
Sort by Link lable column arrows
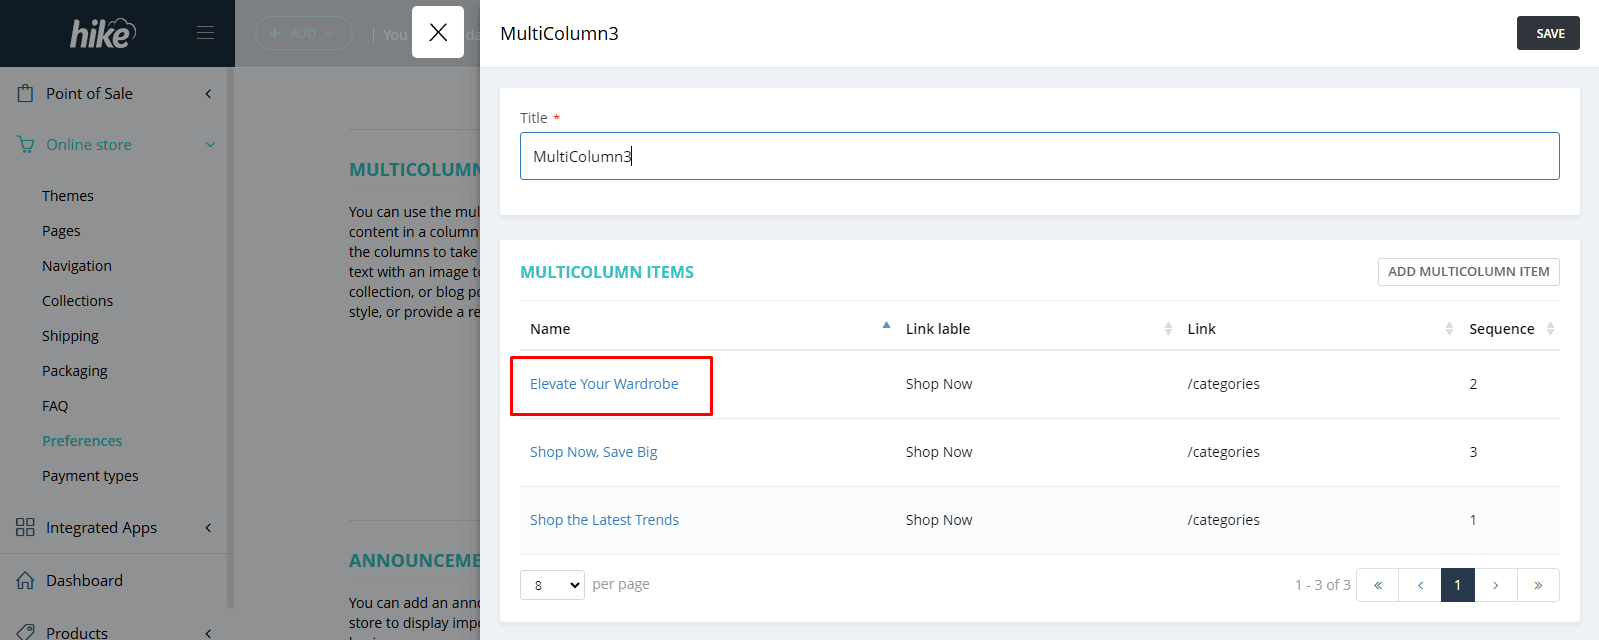click(x=1168, y=329)
